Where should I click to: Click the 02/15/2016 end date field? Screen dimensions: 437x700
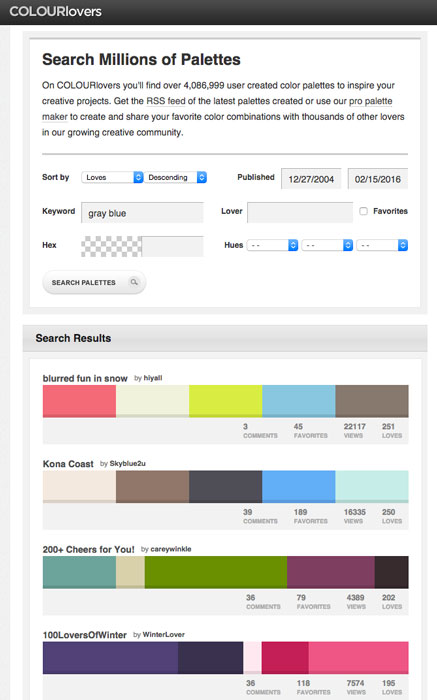(378, 179)
